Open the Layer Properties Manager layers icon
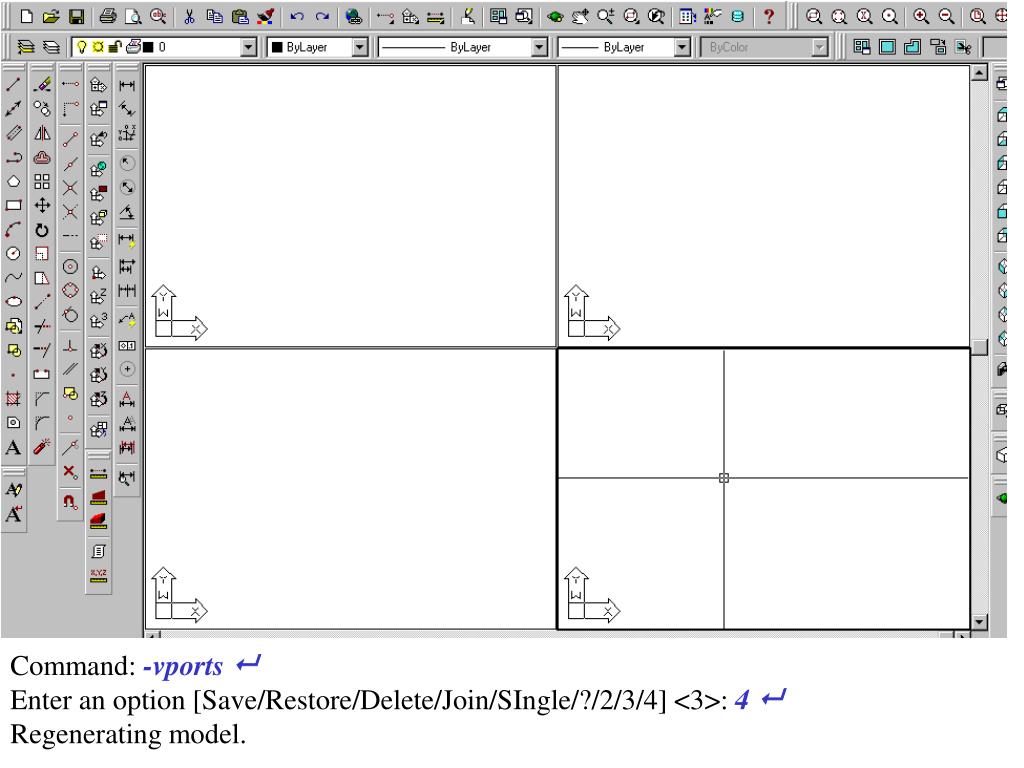The image size is (1024, 768). point(51,47)
